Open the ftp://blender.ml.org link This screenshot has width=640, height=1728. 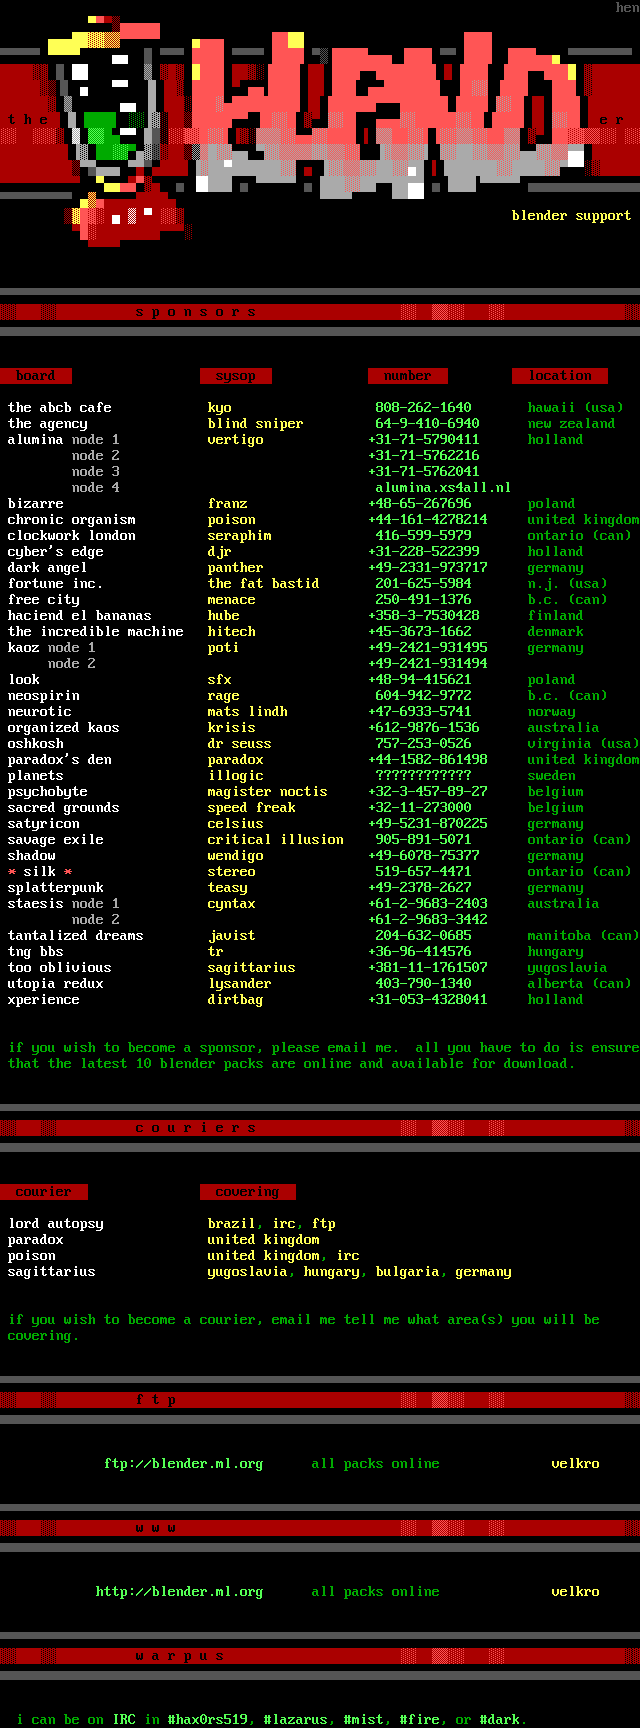point(183,1464)
